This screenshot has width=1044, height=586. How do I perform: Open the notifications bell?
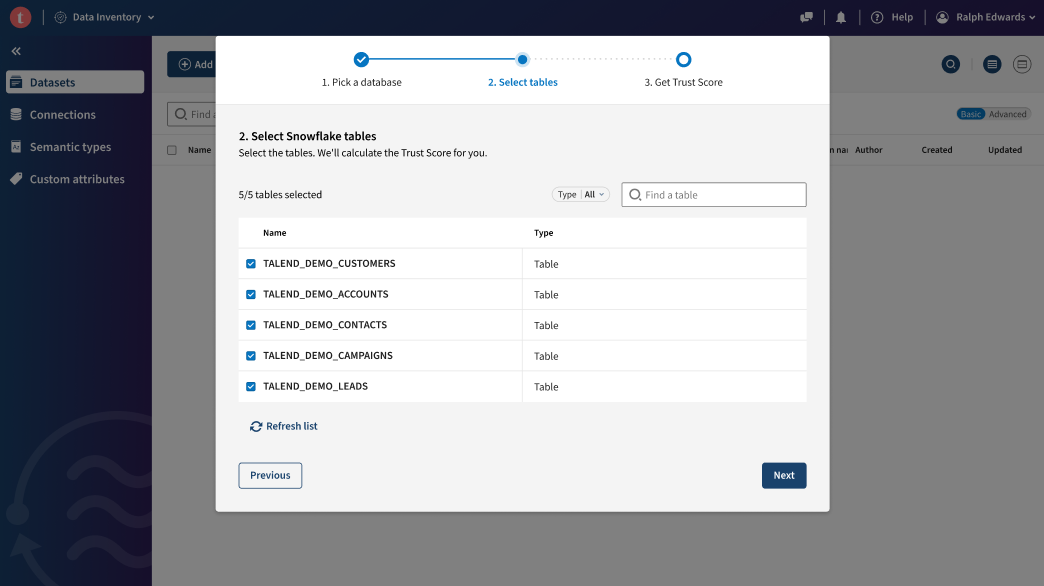coord(841,17)
